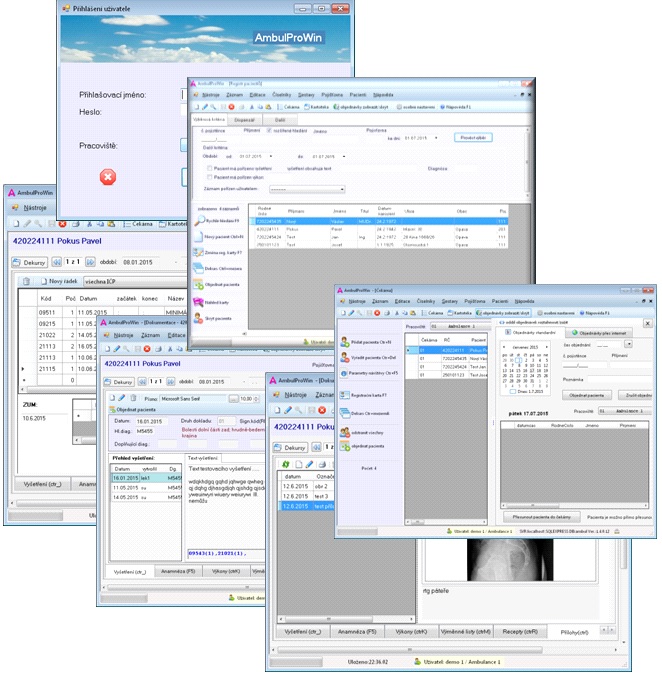Click Náhled karty pink icon in Registr sidebar
The height and width of the screenshot is (673, 662).
coord(198,302)
